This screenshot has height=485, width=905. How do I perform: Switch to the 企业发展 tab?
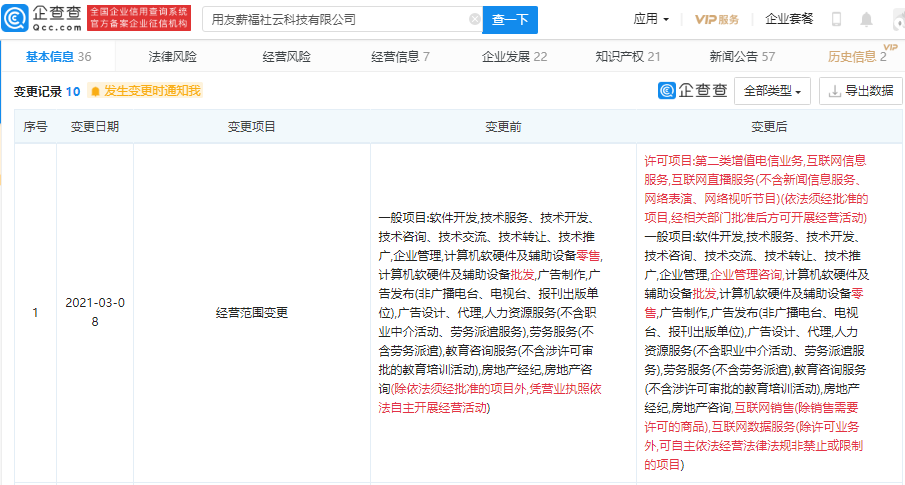[x=514, y=57]
